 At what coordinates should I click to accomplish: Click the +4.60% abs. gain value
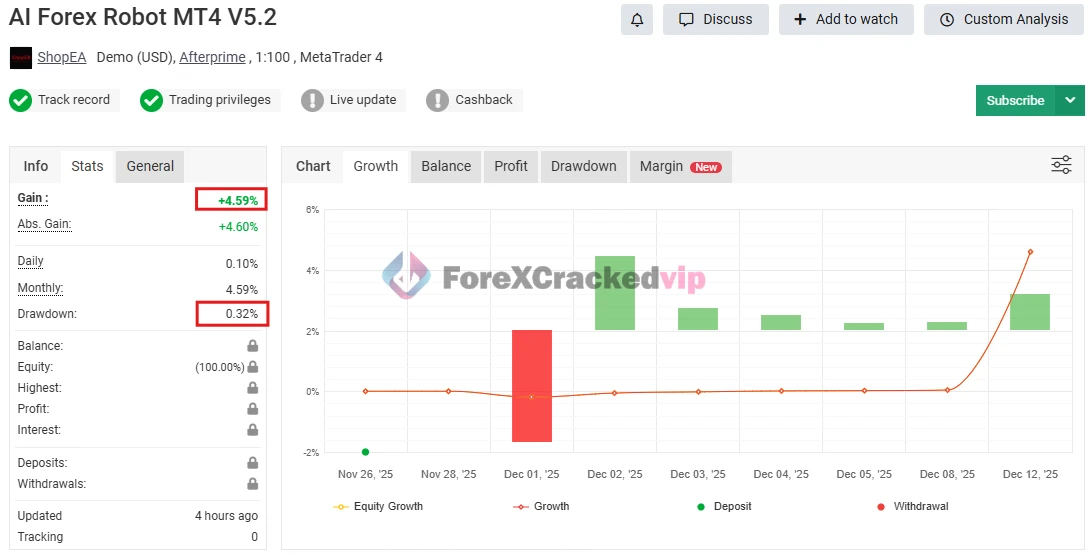pos(237,227)
